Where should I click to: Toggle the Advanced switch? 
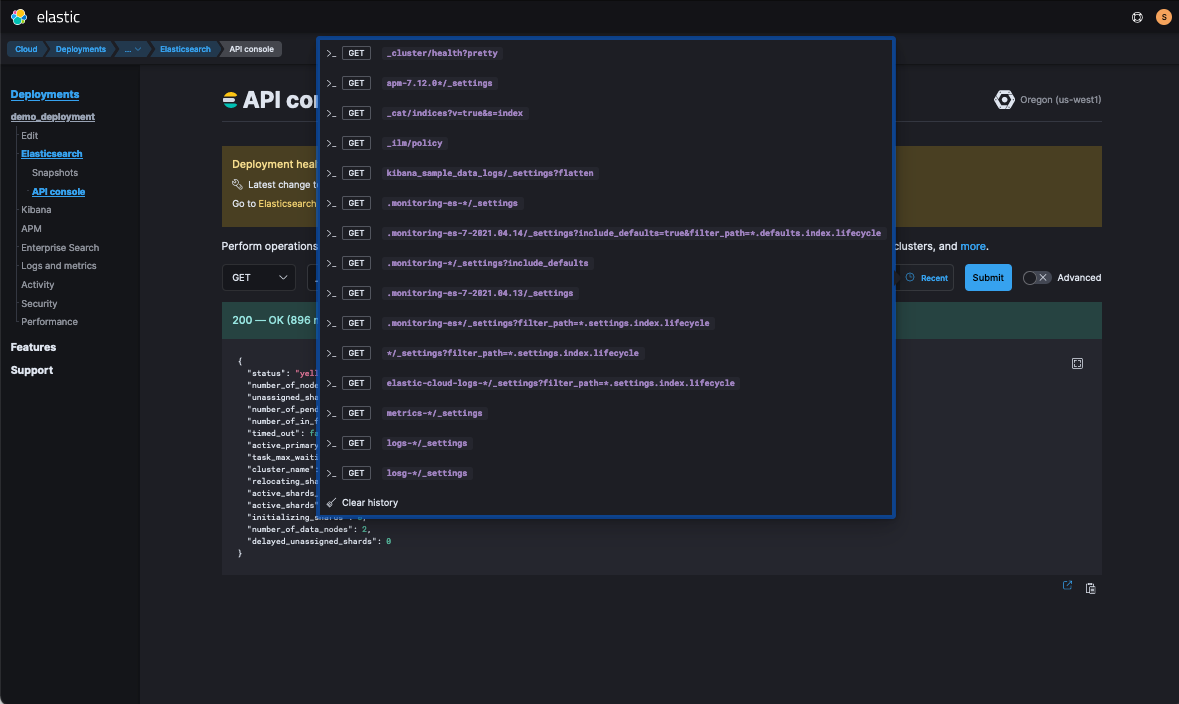(1037, 278)
